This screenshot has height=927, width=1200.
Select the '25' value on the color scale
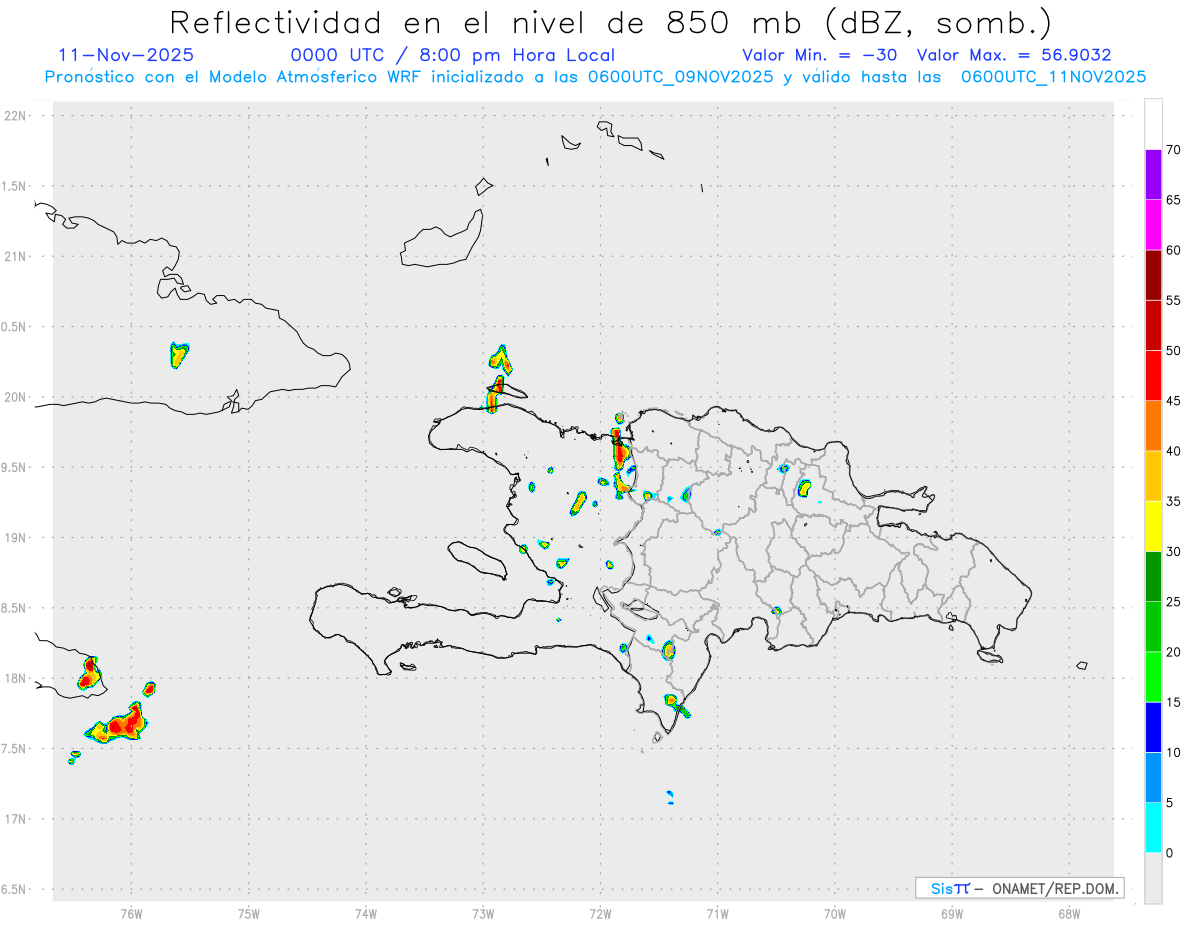[1174, 602]
